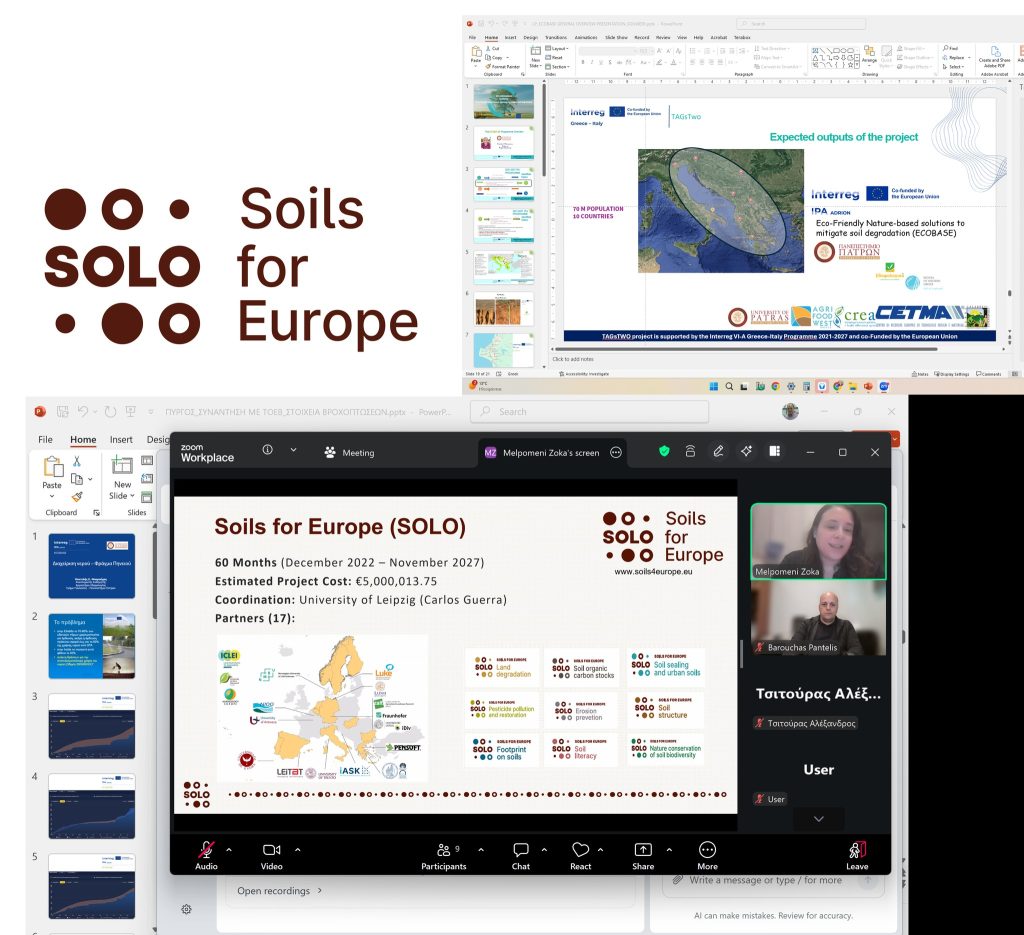Select the Home tab in the bottom PowerPoint
The image size is (1024, 935).
pos(83,439)
